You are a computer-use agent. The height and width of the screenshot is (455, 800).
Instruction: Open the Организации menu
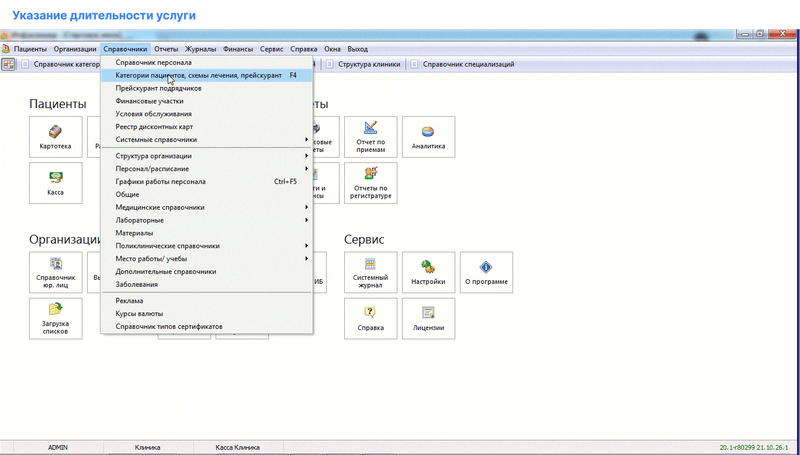75,49
